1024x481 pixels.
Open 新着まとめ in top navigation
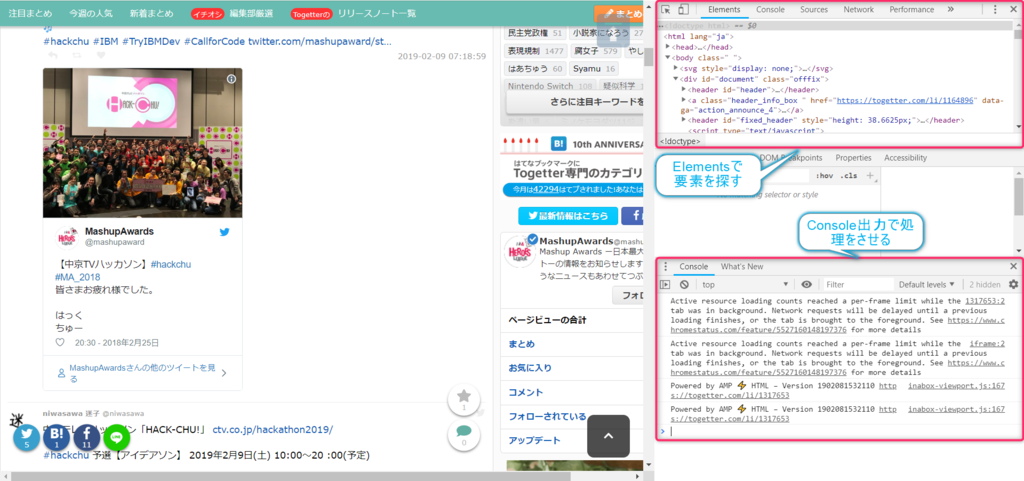152,13
